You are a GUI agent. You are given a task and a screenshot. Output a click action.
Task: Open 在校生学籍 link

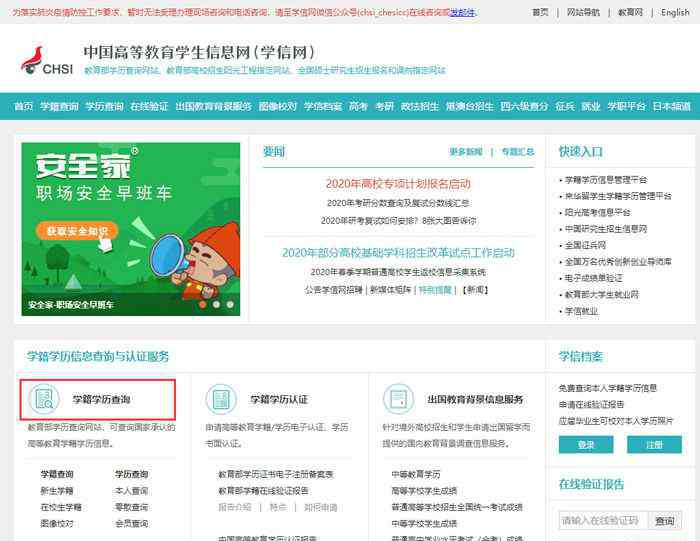point(61,507)
